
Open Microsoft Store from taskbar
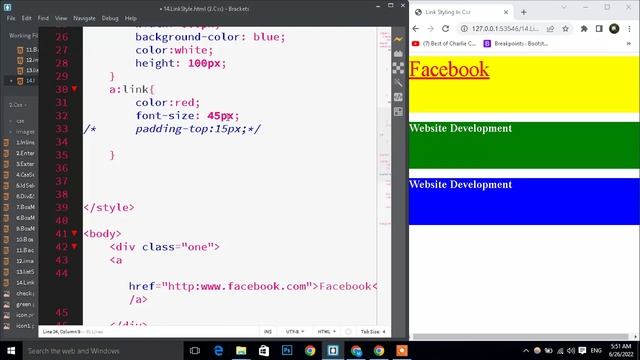[x=264, y=351]
